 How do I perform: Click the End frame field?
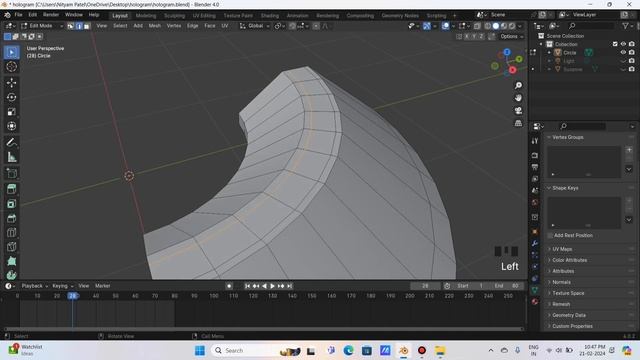(x=507, y=286)
